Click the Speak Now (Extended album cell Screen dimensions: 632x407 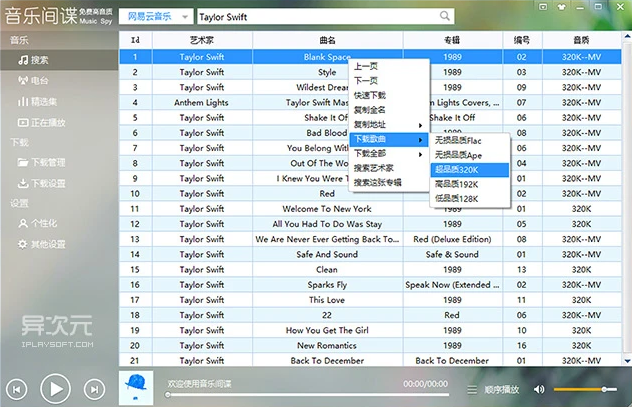click(452, 285)
